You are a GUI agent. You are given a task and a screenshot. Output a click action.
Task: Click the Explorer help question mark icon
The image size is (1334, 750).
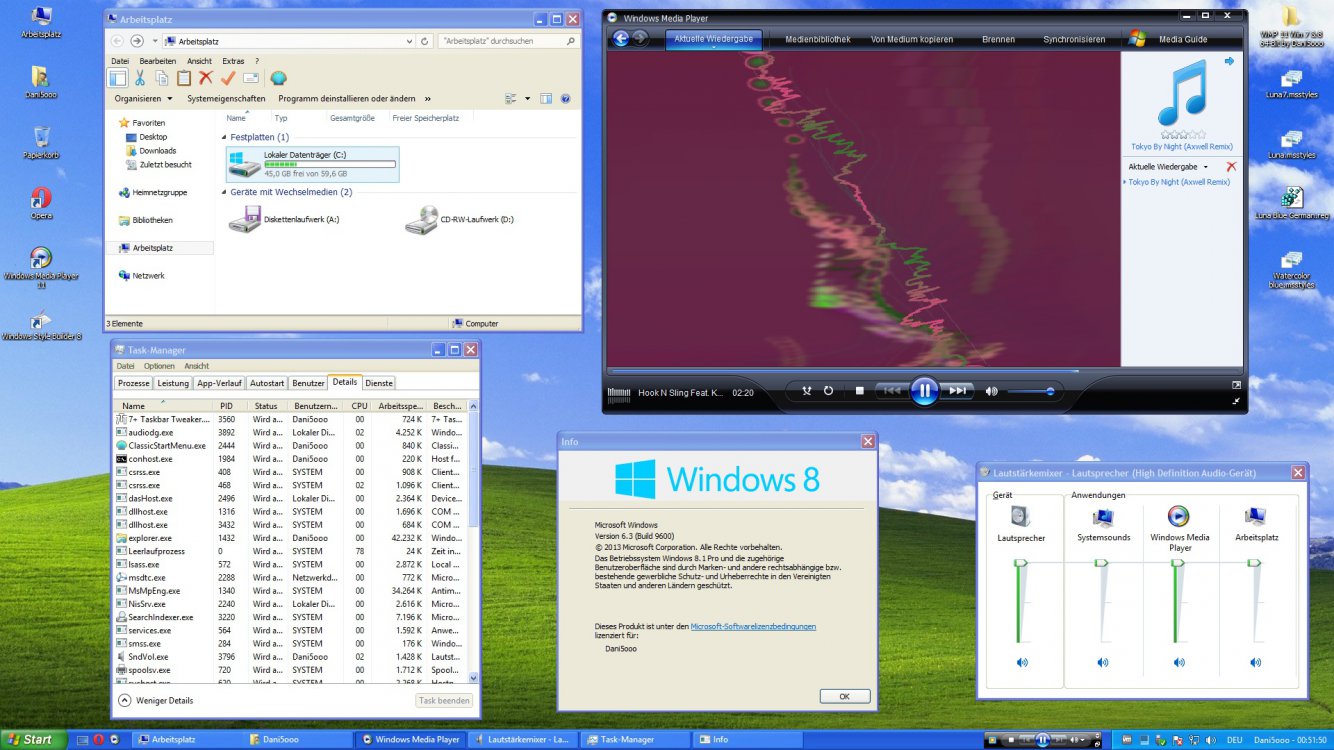(x=566, y=99)
